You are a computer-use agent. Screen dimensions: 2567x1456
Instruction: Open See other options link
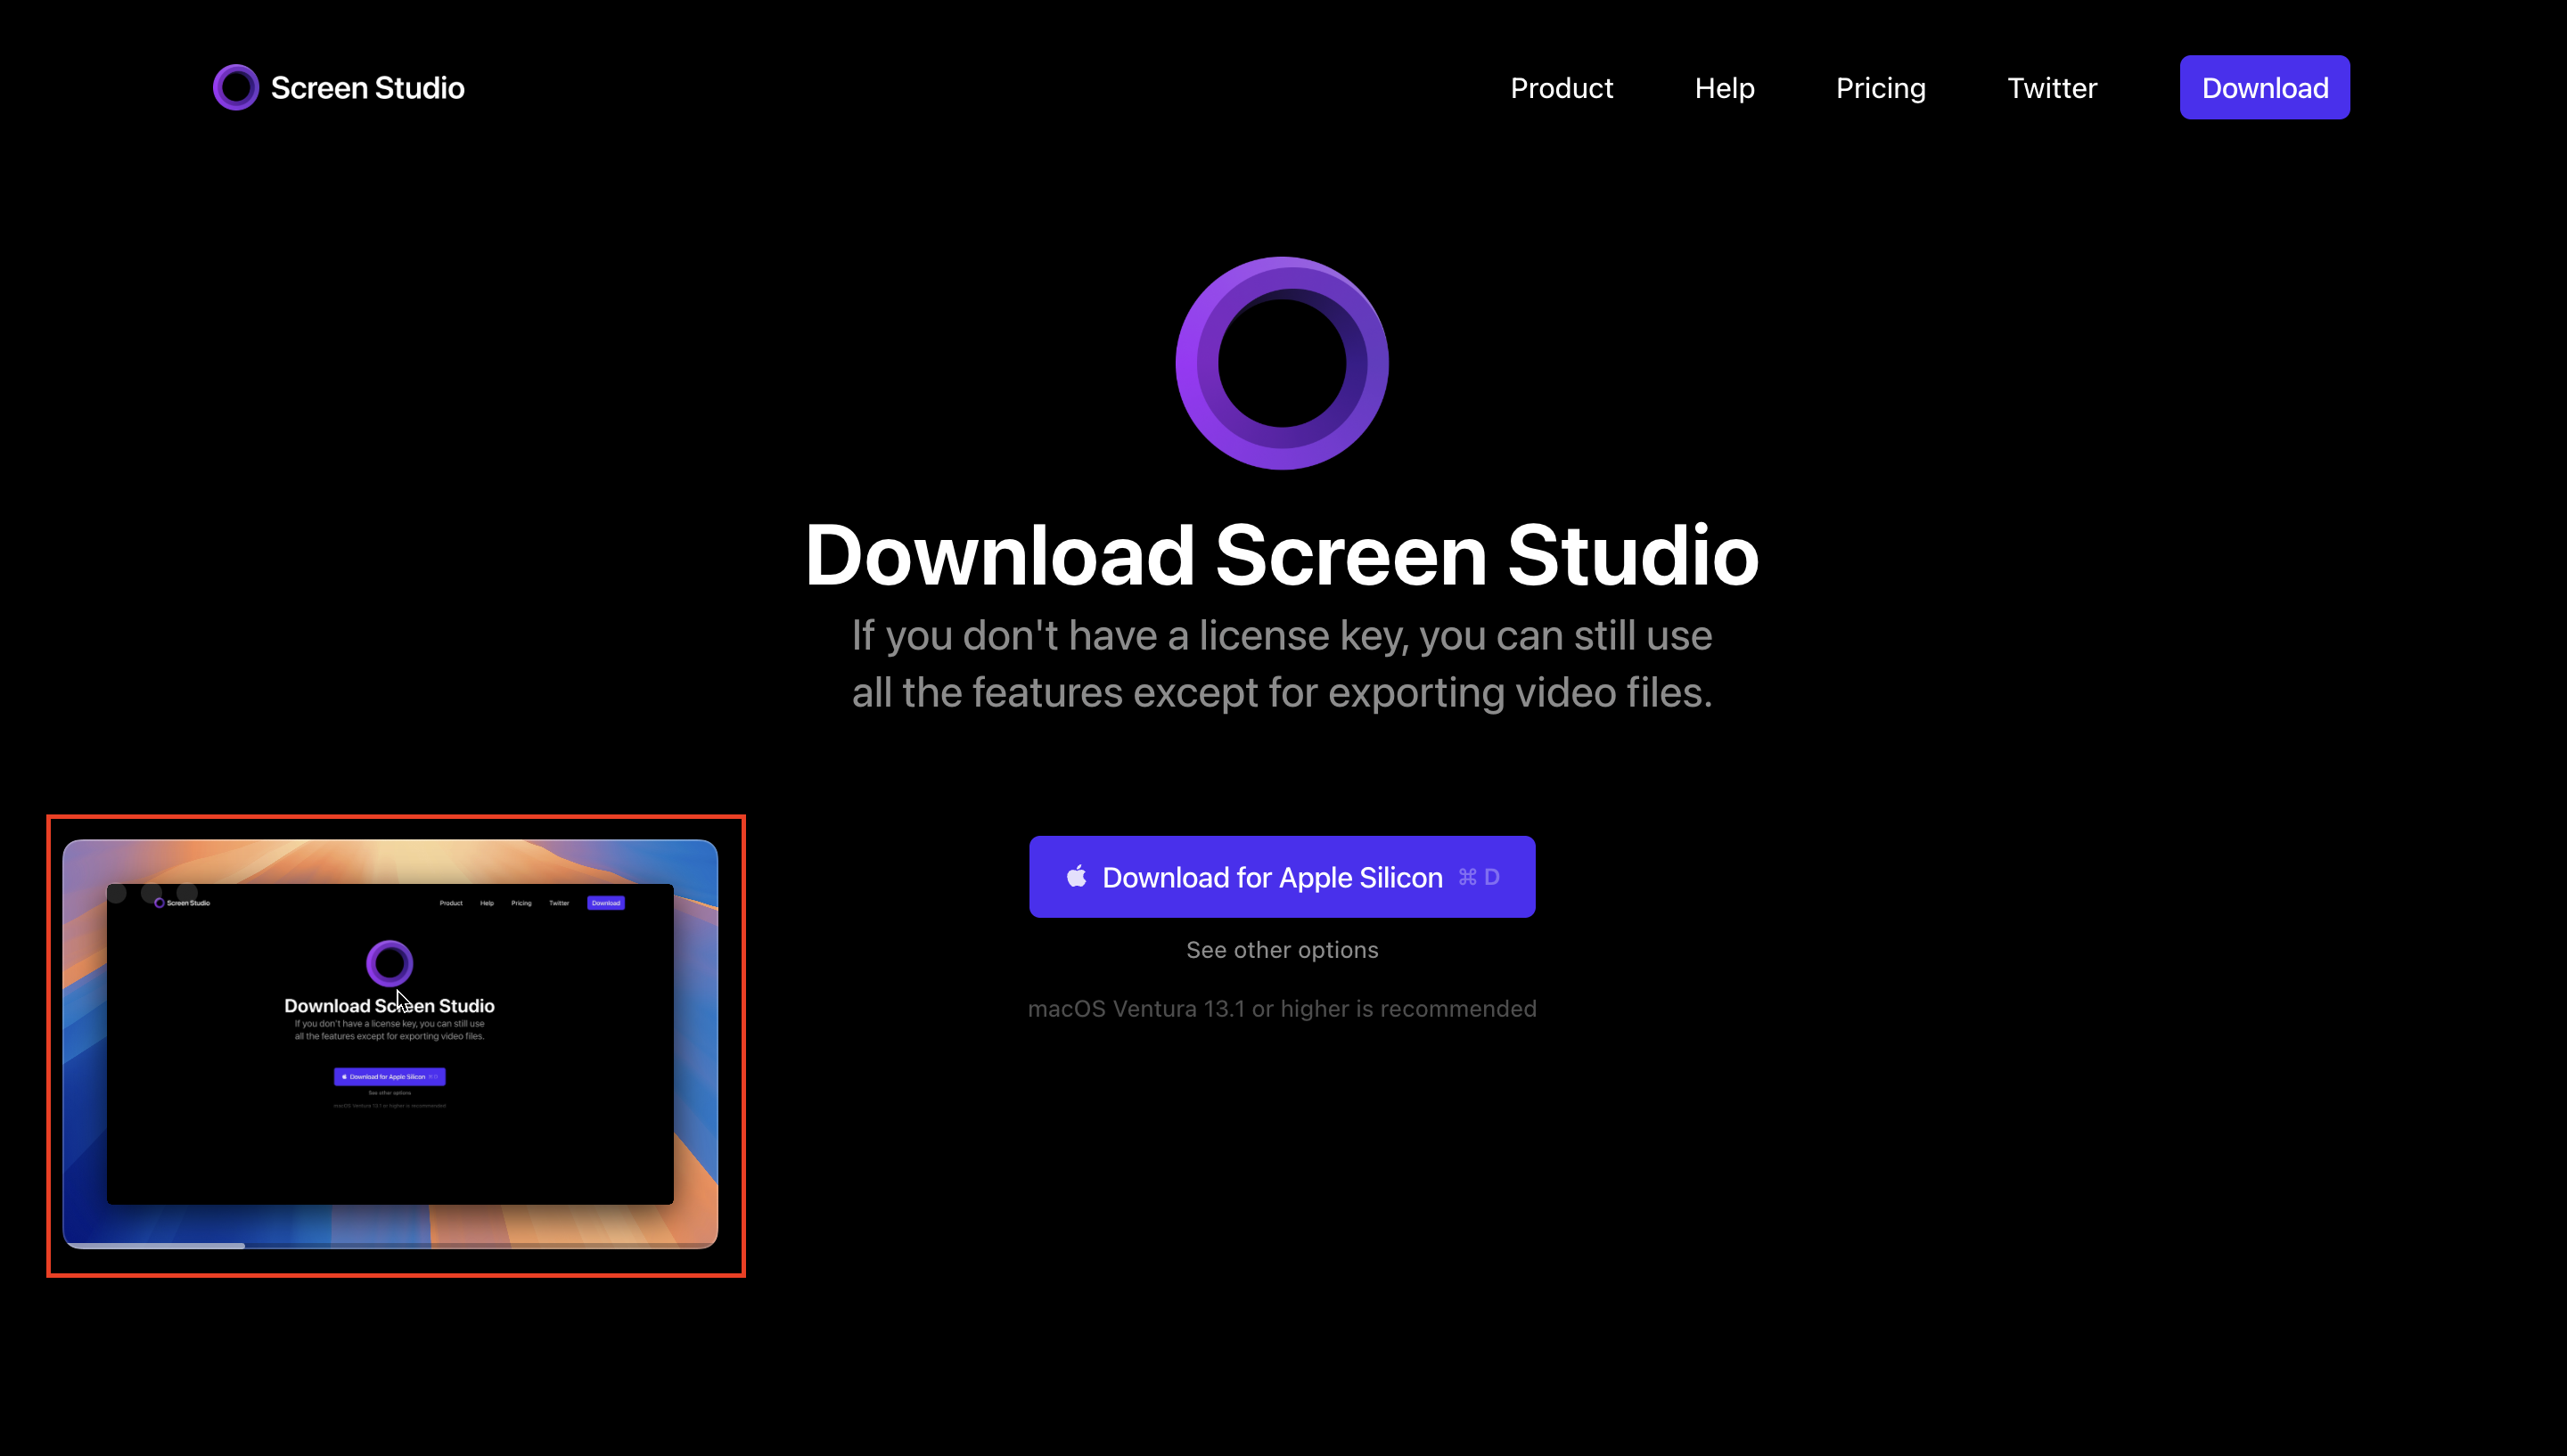[x=1282, y=950]
